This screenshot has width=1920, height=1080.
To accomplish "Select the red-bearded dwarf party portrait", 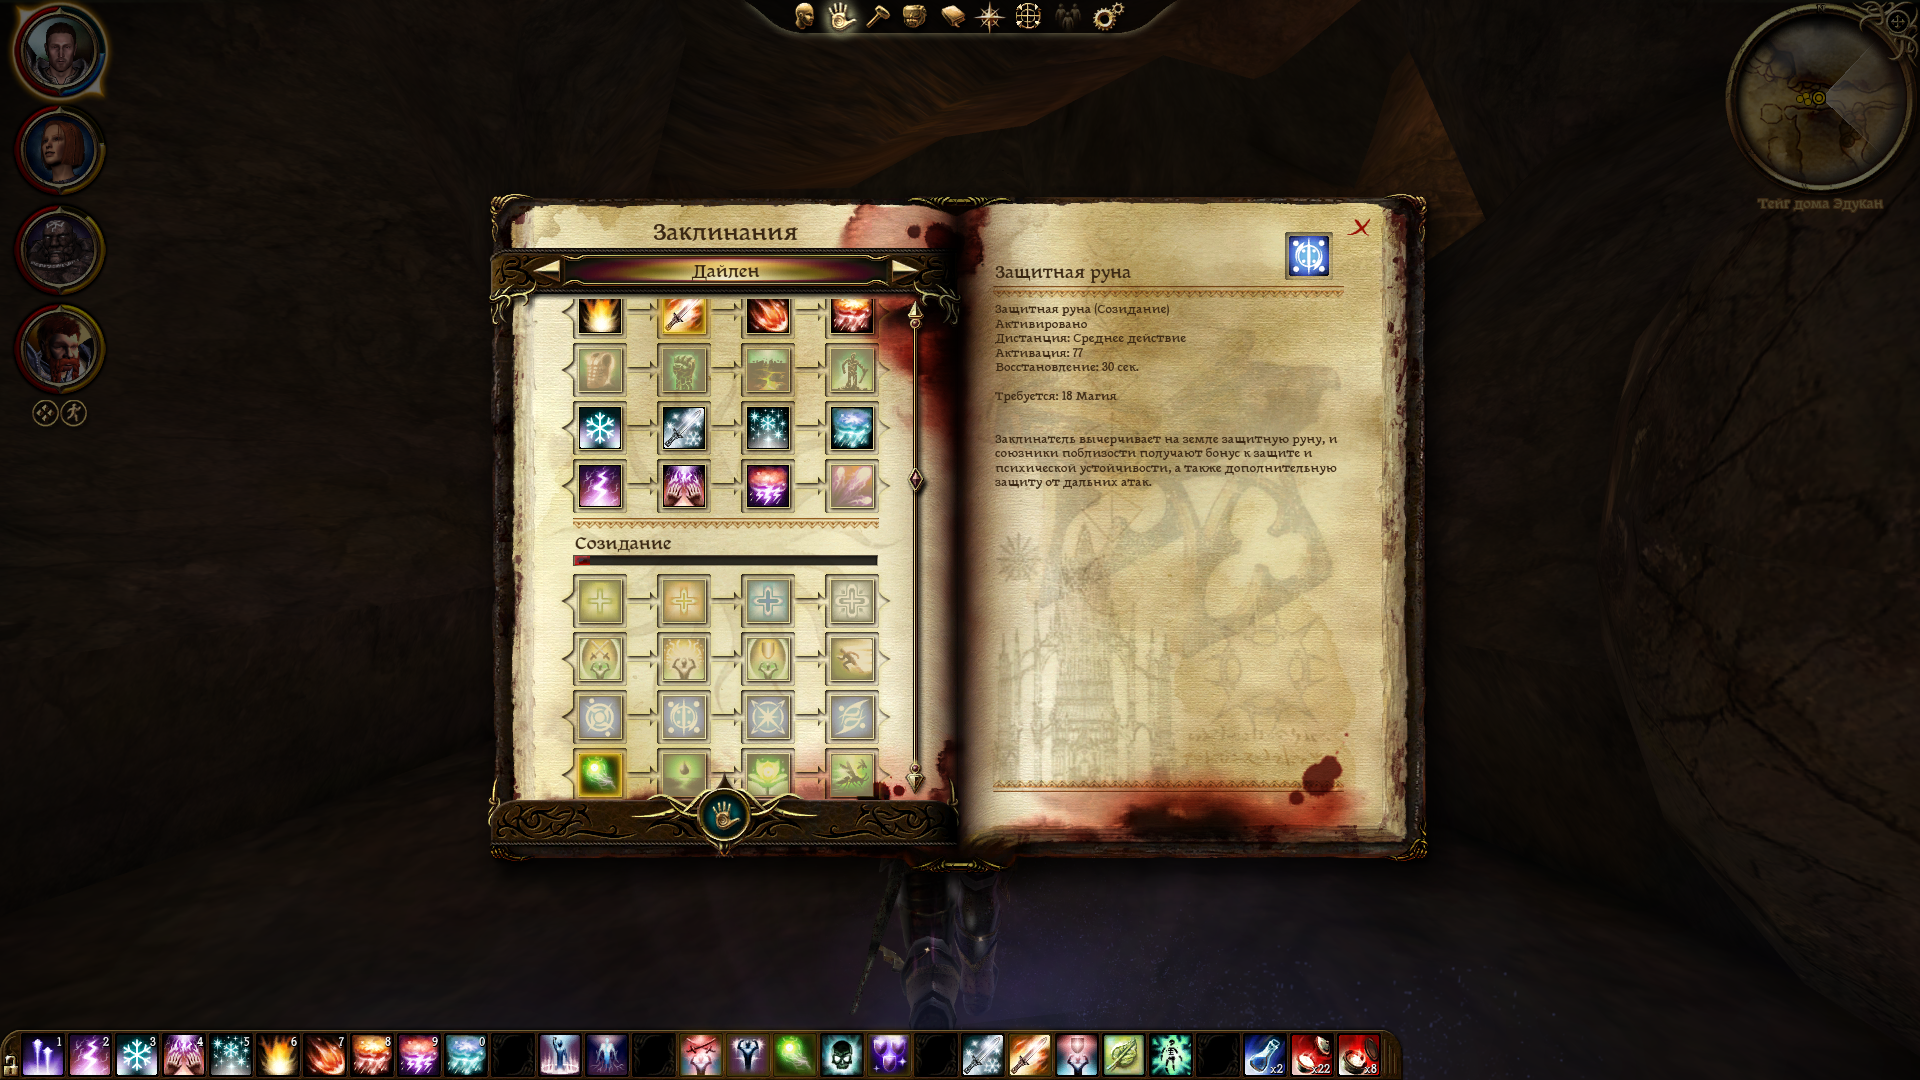I will point(59,348).
